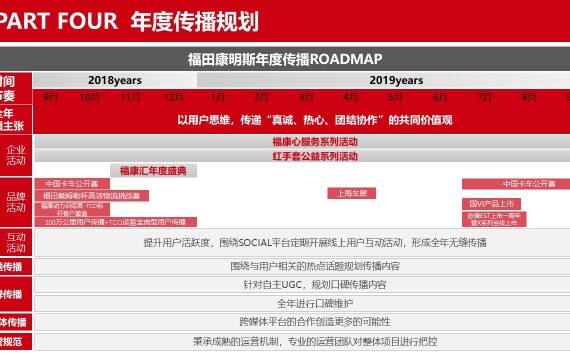Select the '福田戴姆勒杯高效物流挑战赛' block
The image size is (570, 360).
coord(92,196)
